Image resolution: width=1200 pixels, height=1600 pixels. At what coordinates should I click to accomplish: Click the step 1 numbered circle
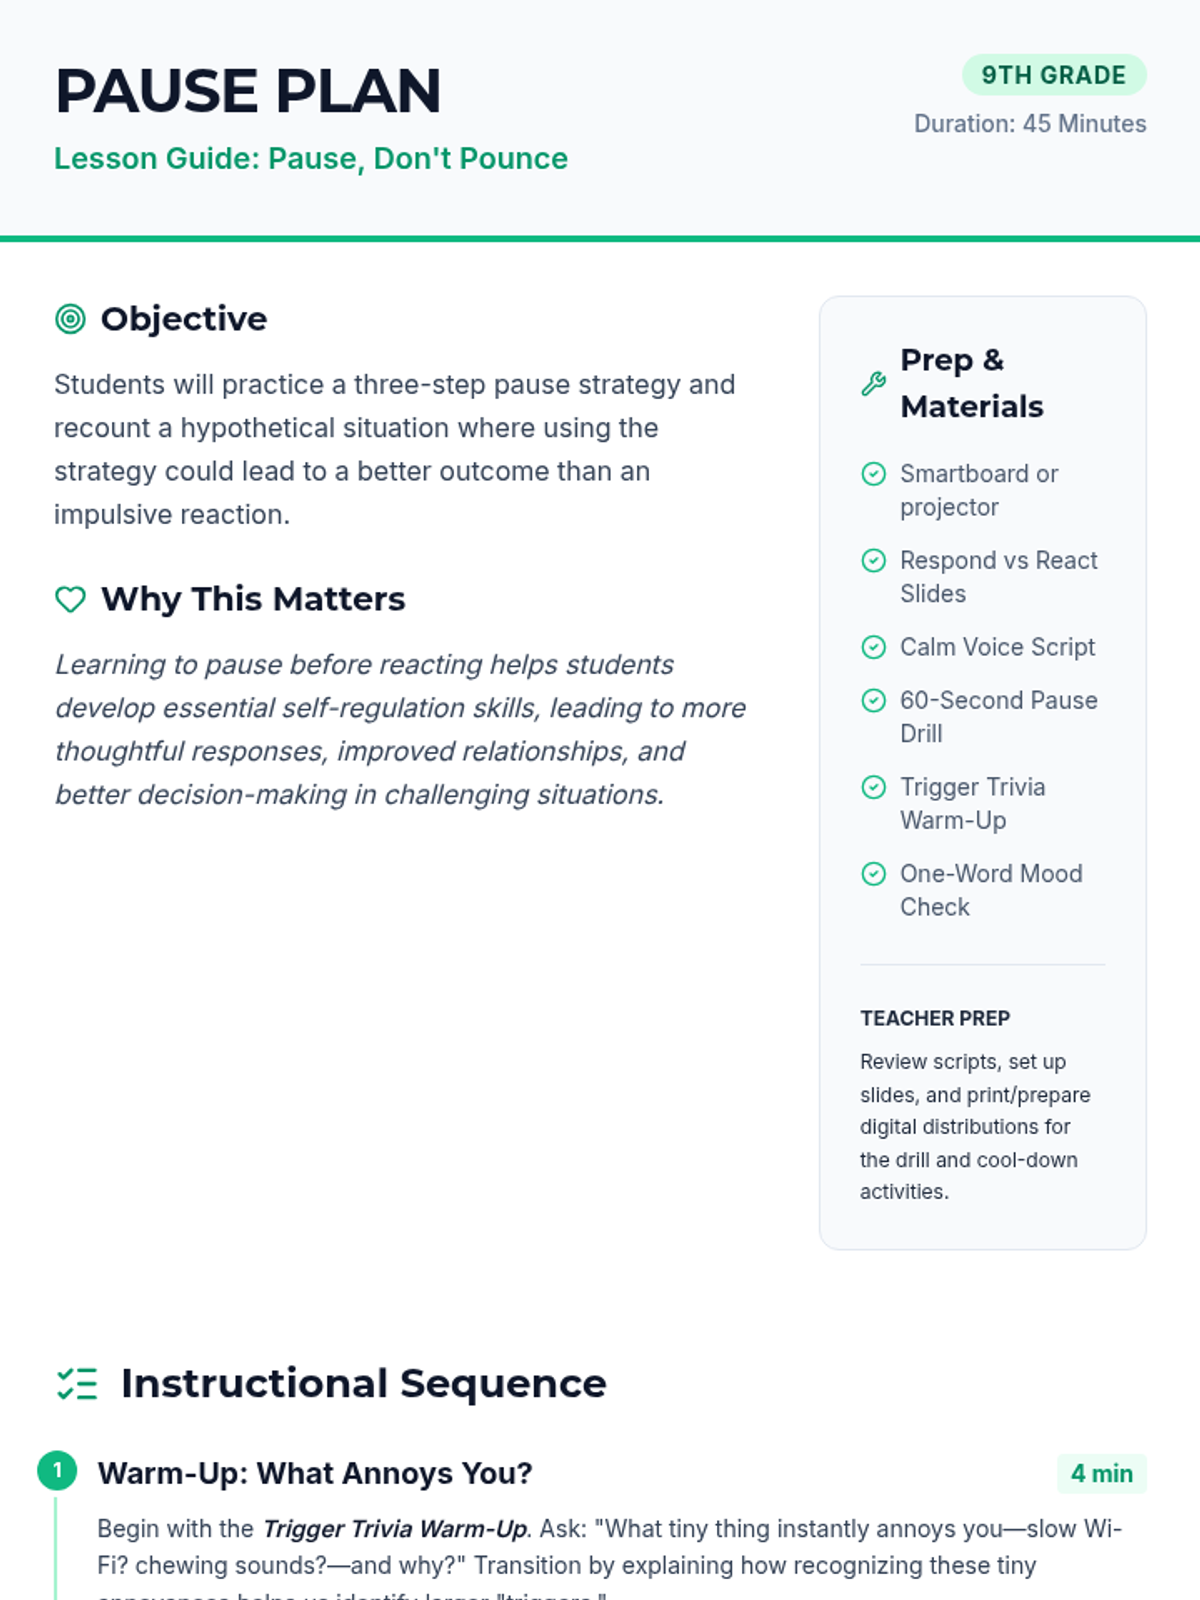57,1471
